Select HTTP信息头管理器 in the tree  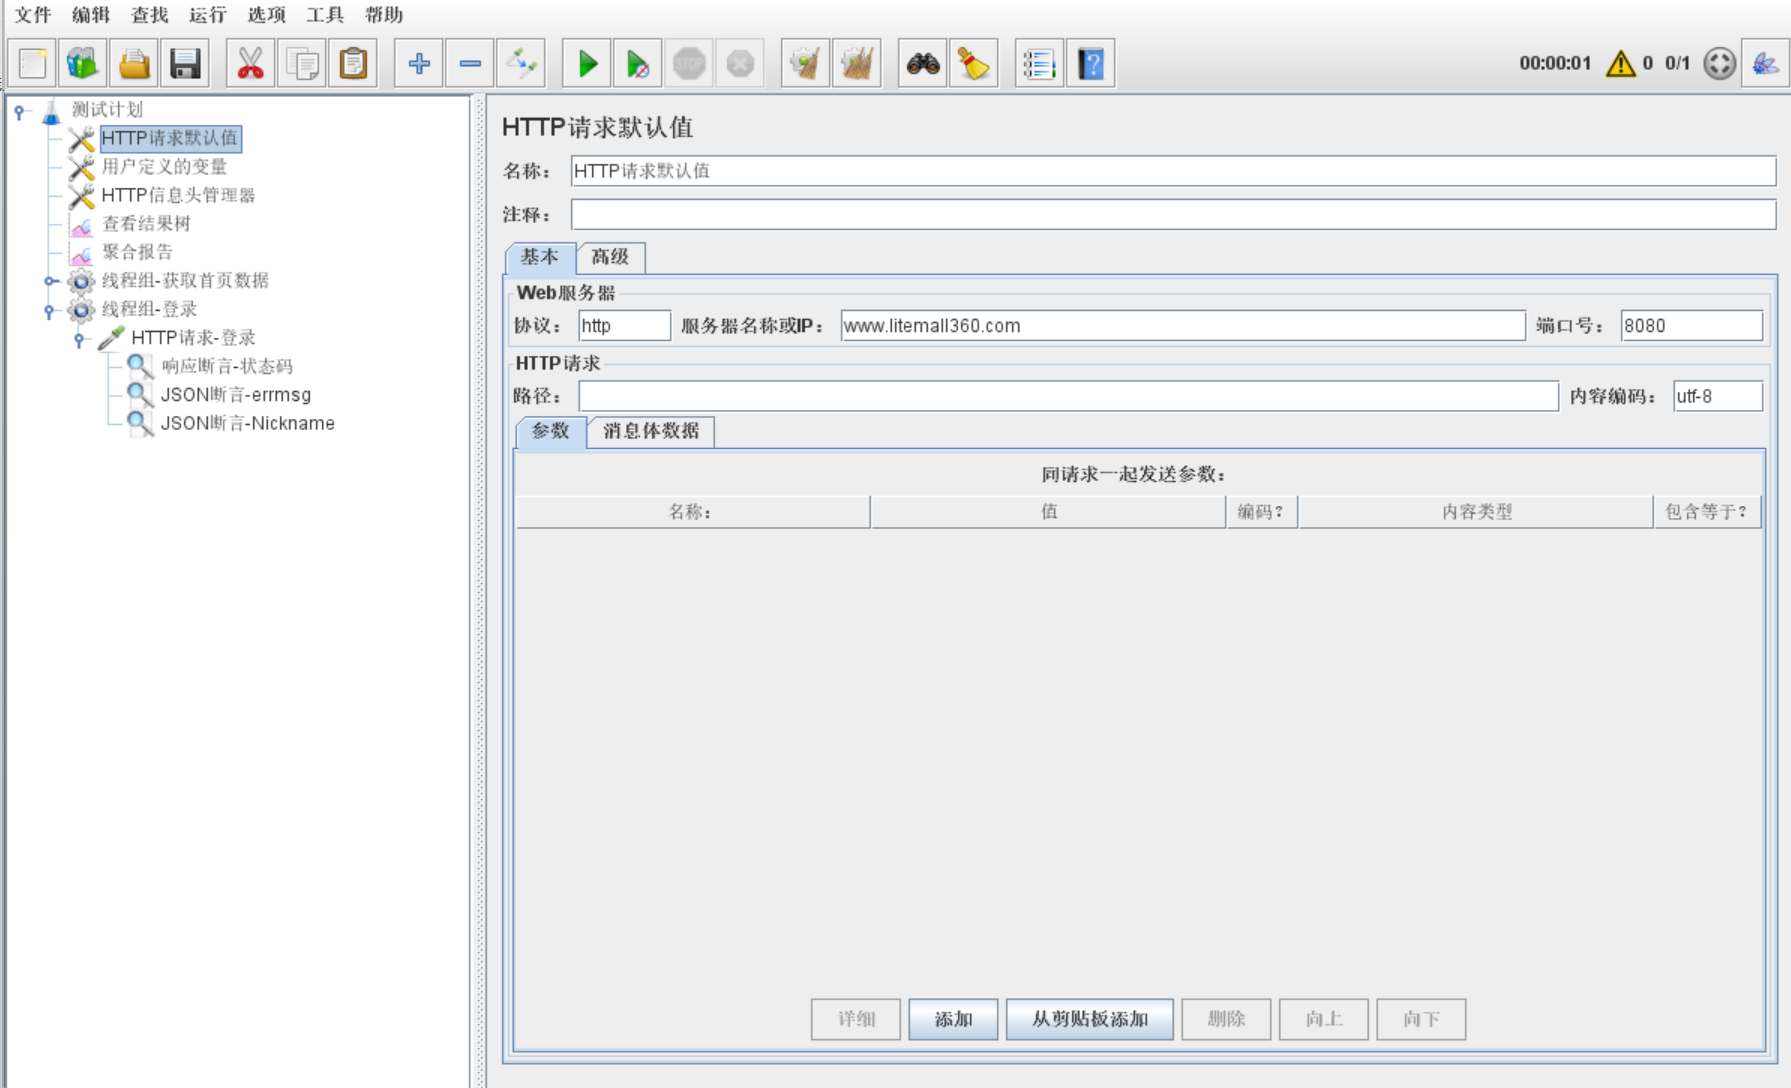click(178, 195)
